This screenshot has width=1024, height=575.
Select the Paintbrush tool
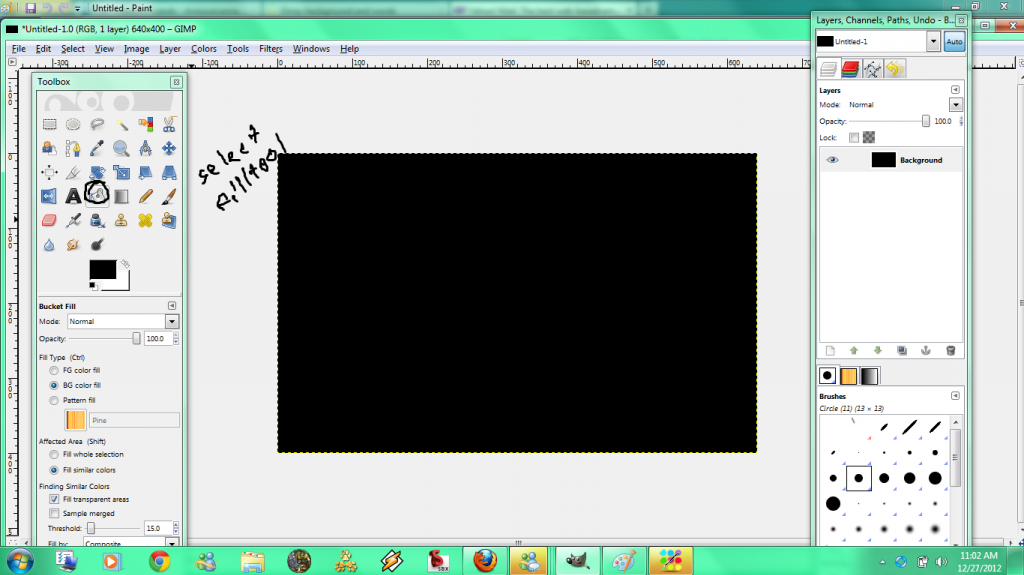click(169, 196)
